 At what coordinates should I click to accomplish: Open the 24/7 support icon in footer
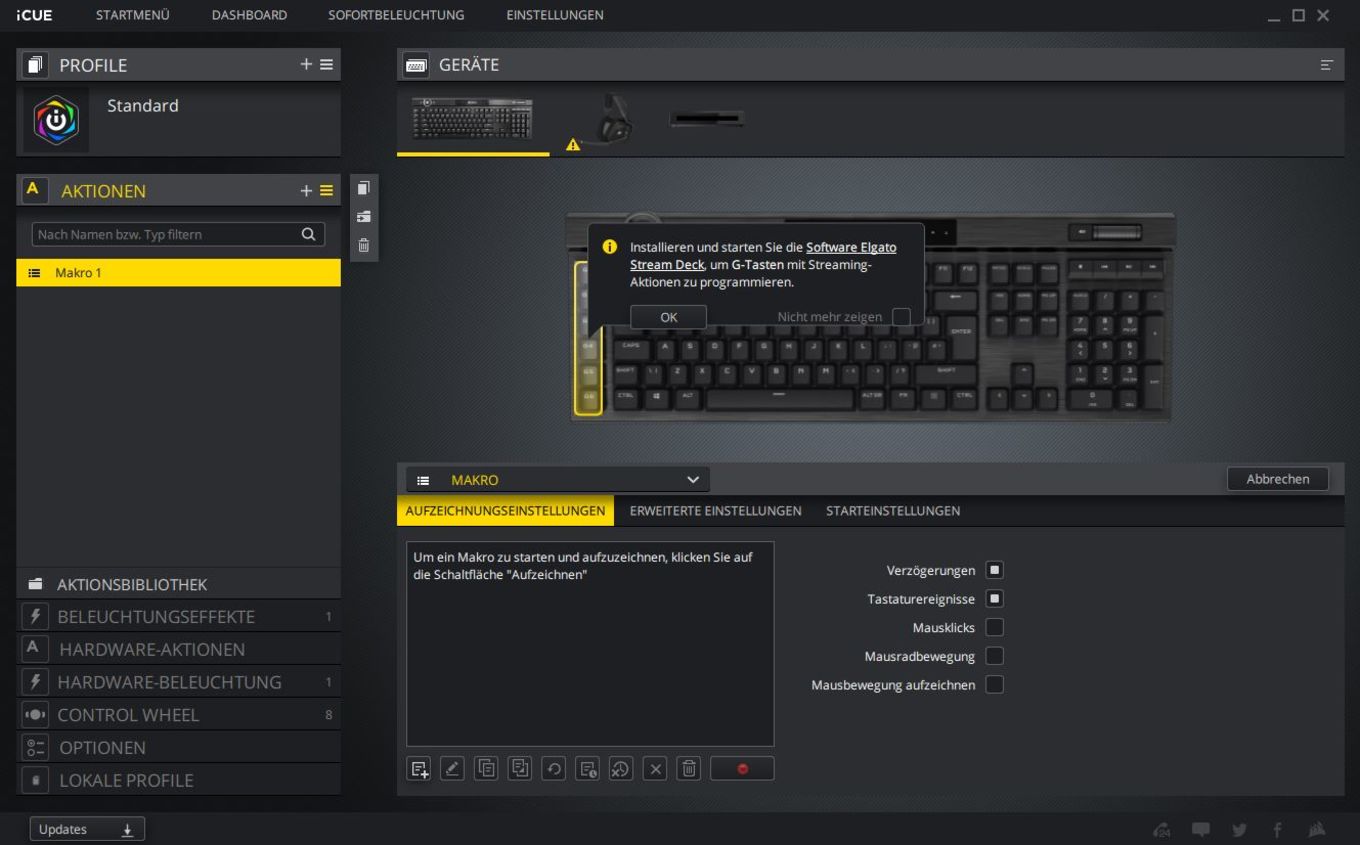point(1162,830)
